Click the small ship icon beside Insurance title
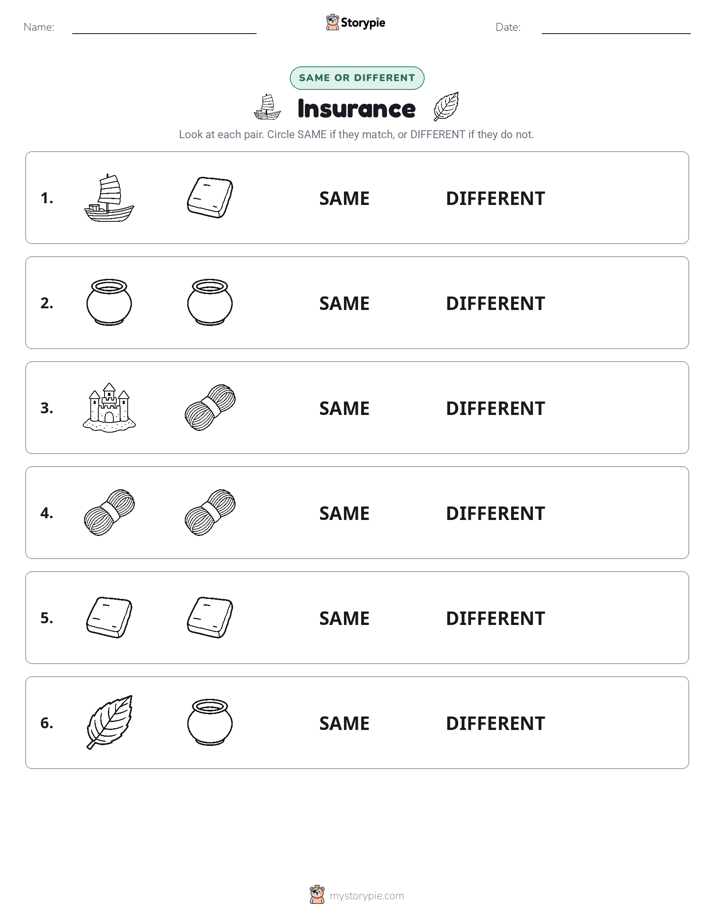The height and width of the screenshot is (924, 714). point(267,107)
